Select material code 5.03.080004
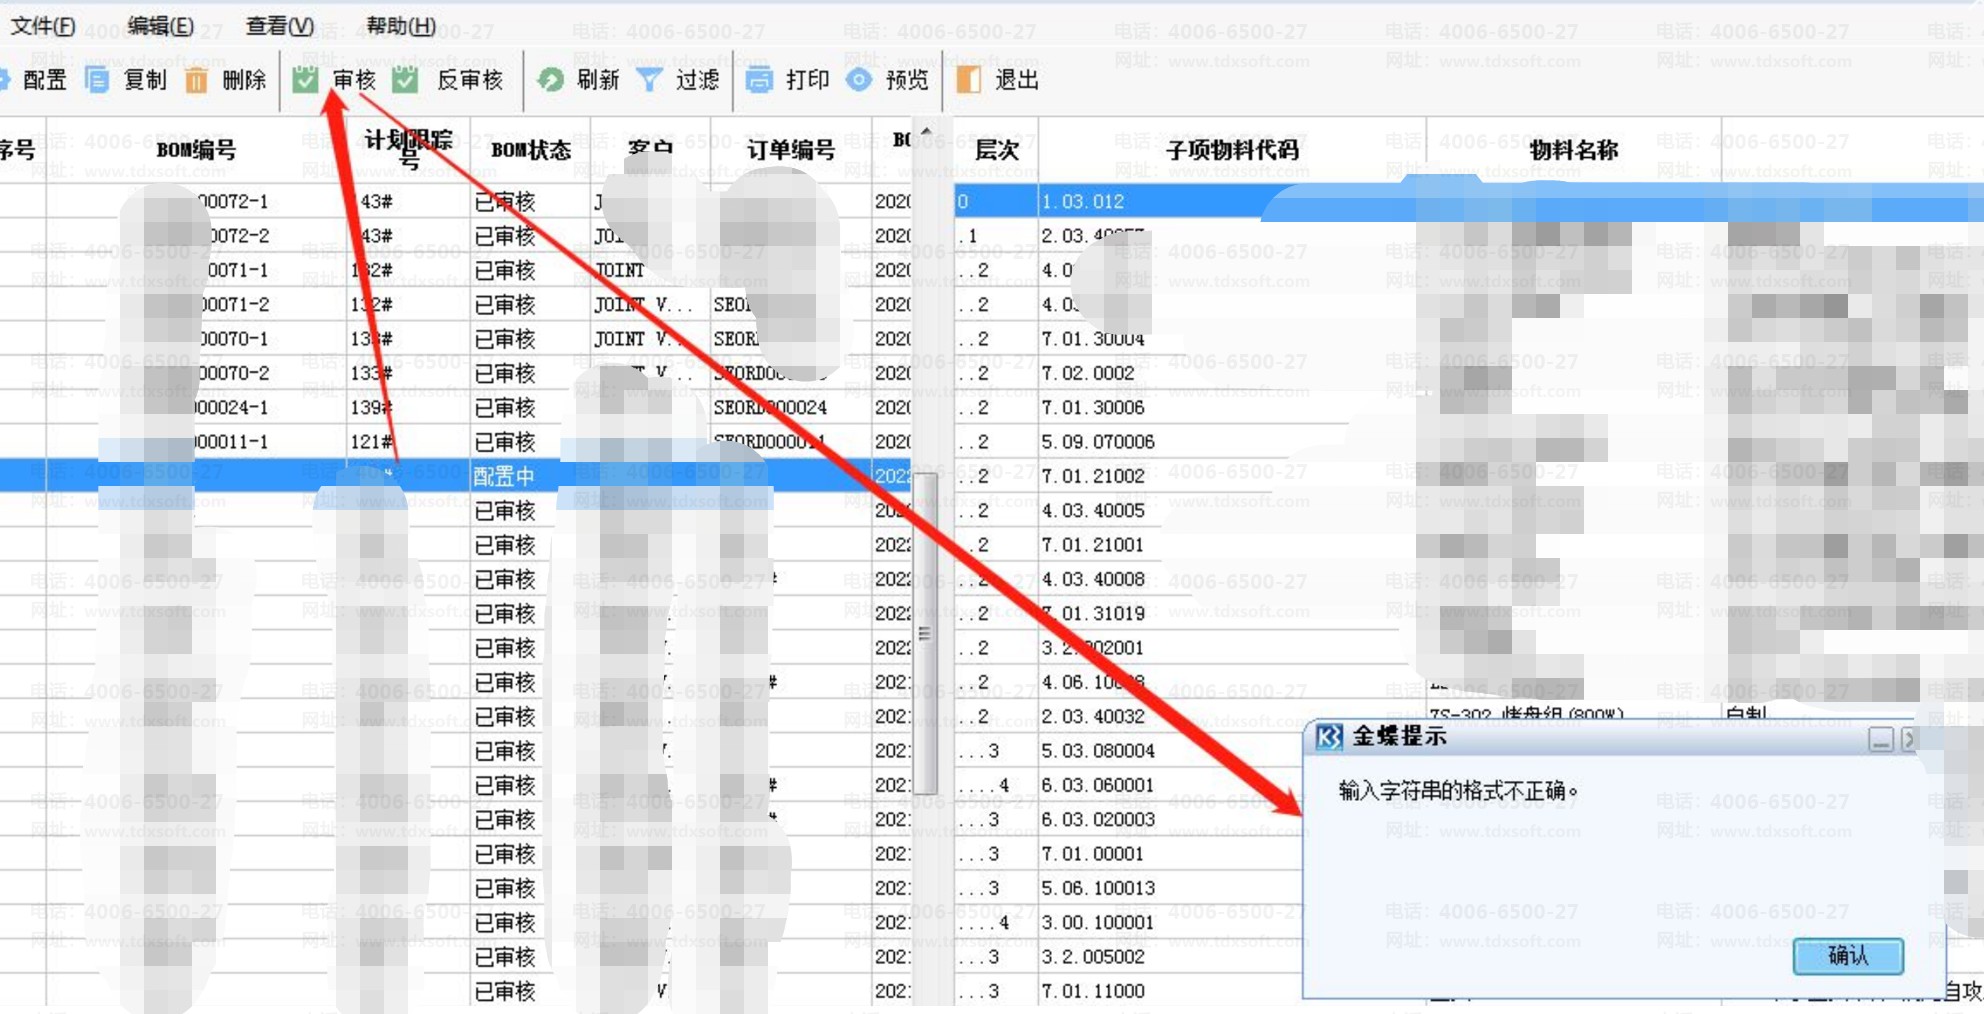1984x1014 pixels. click(1098, 751)
